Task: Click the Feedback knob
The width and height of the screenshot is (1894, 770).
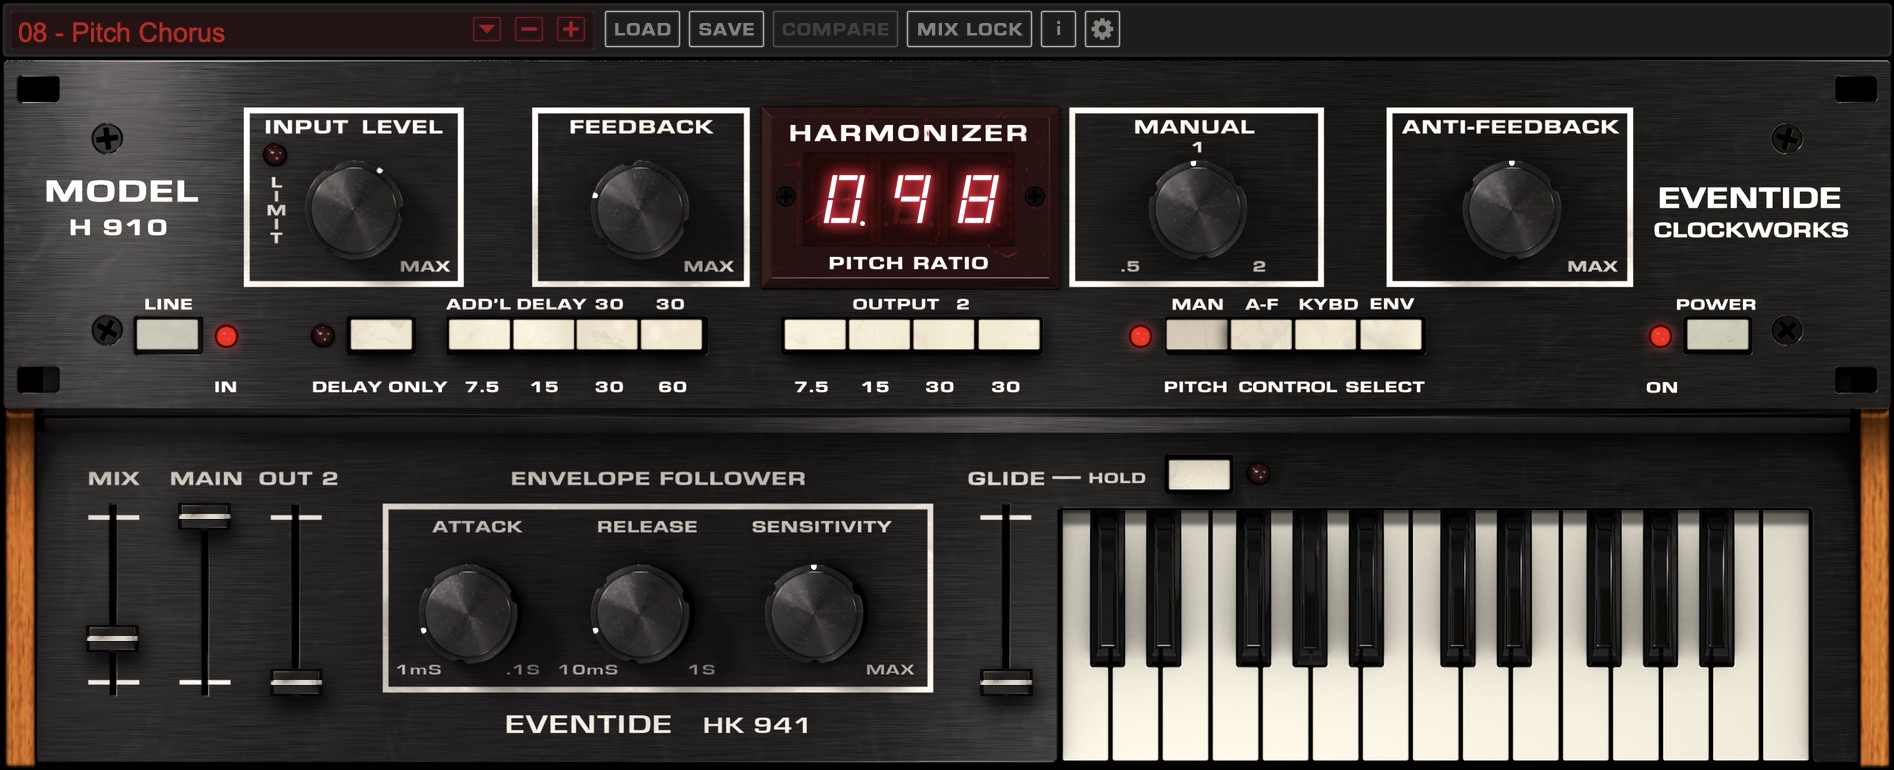Action: point(640,209)
